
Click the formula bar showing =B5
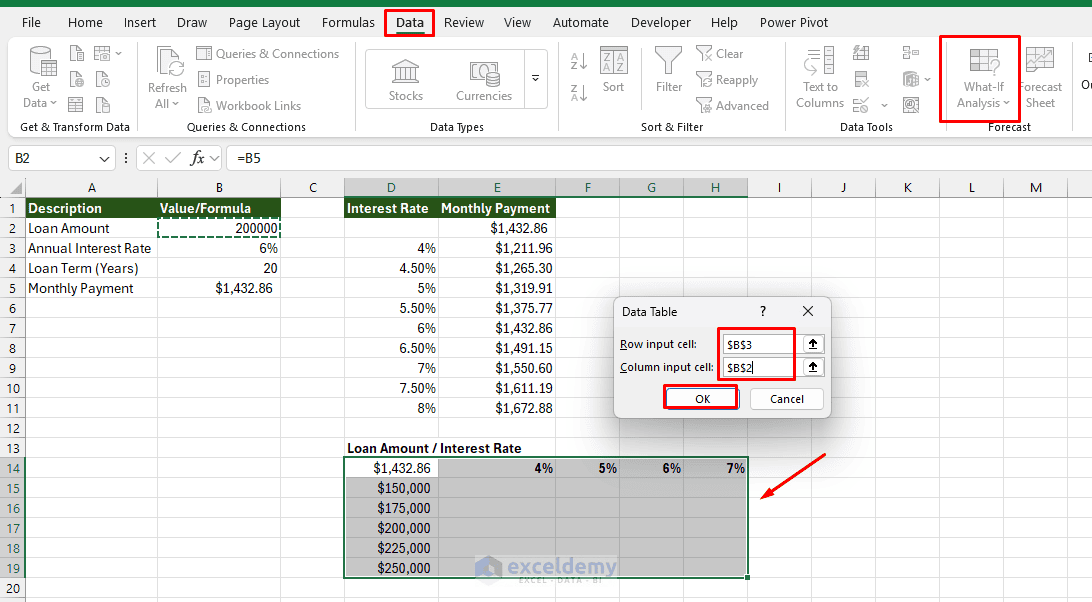click(x=658, y=158)
